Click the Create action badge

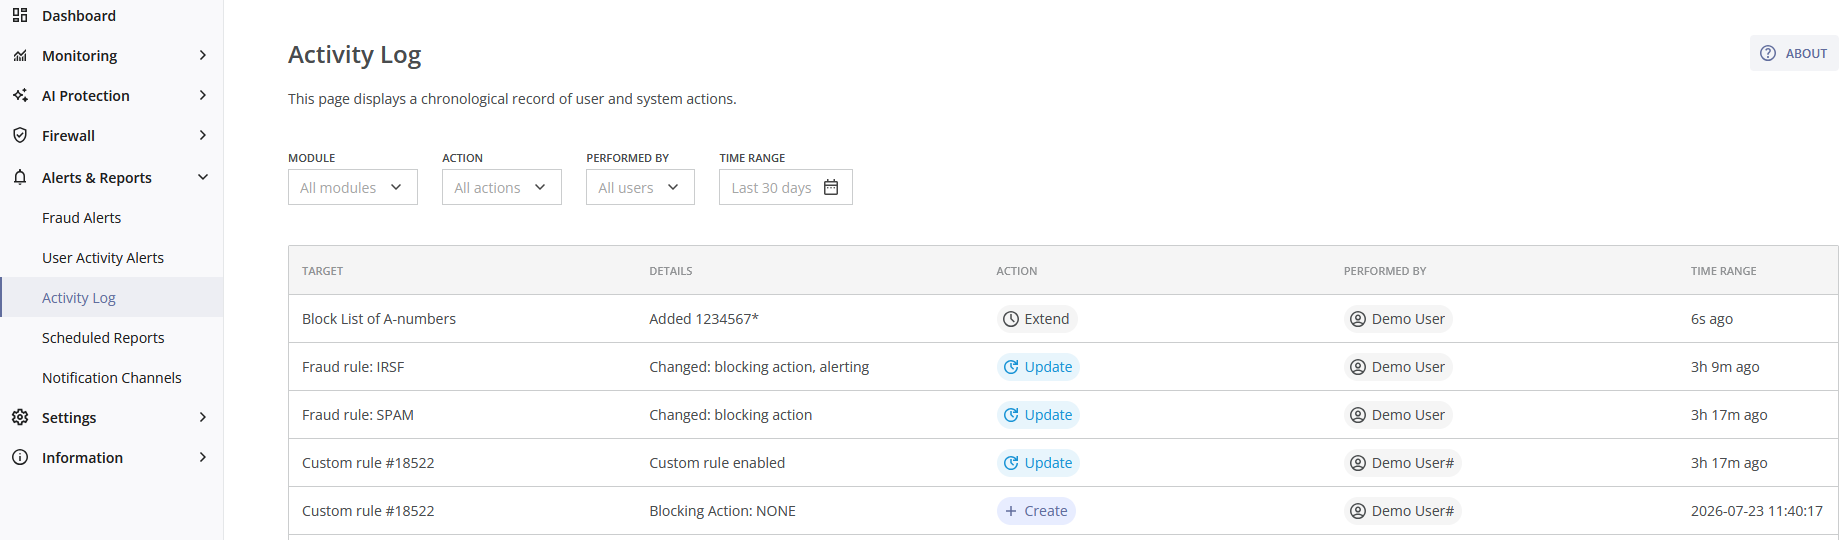coord(1036,511)
